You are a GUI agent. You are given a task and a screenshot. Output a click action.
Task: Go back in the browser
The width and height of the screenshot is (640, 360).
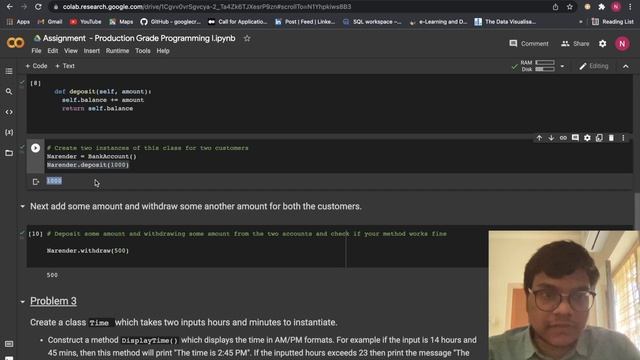pos(9,7)
